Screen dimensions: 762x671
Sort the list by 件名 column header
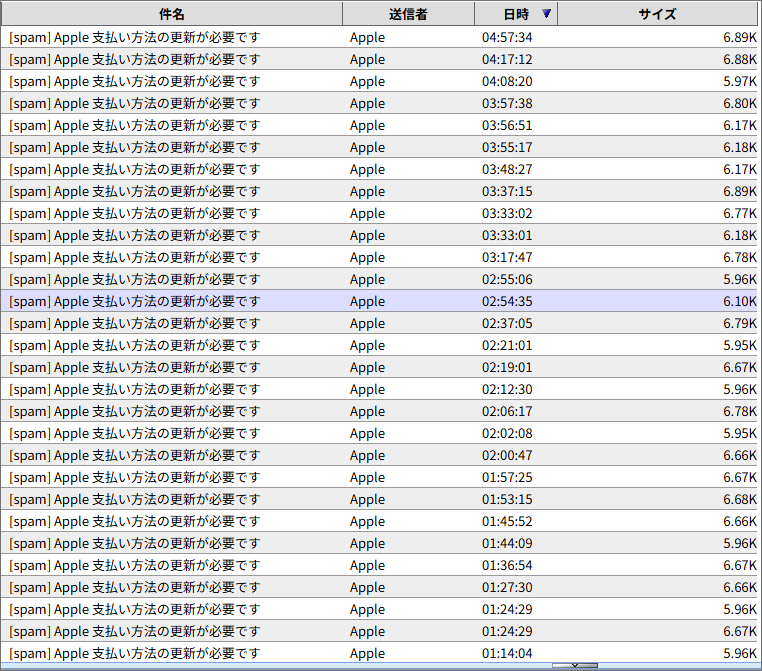(x=171, y=14)
